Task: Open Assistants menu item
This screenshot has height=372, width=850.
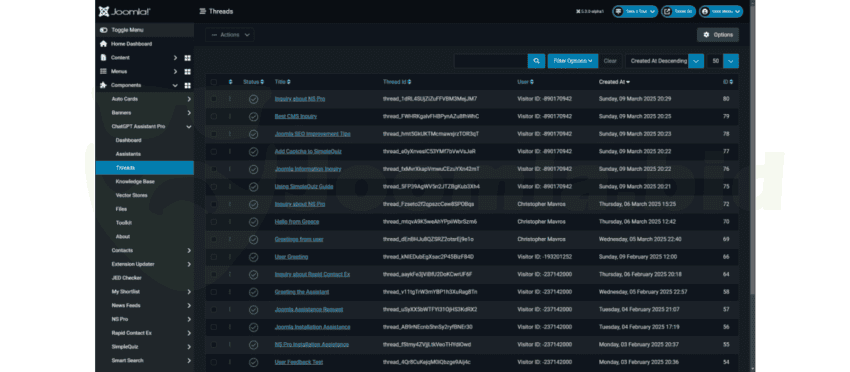Action: click(x=128, y=154)
